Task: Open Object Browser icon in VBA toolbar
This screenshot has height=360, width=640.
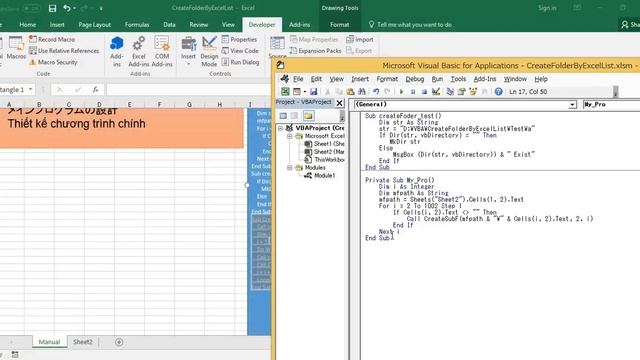Action: [473, 92]
